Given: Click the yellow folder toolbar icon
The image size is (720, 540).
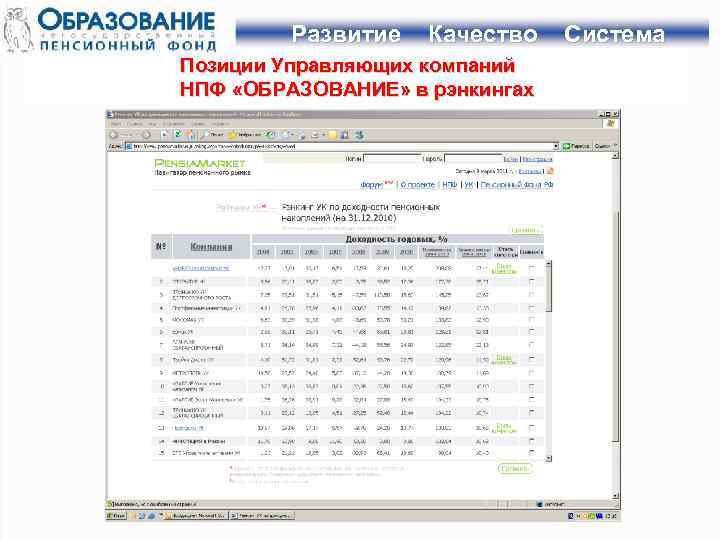Looking at the screenshot, I should 332,135.
